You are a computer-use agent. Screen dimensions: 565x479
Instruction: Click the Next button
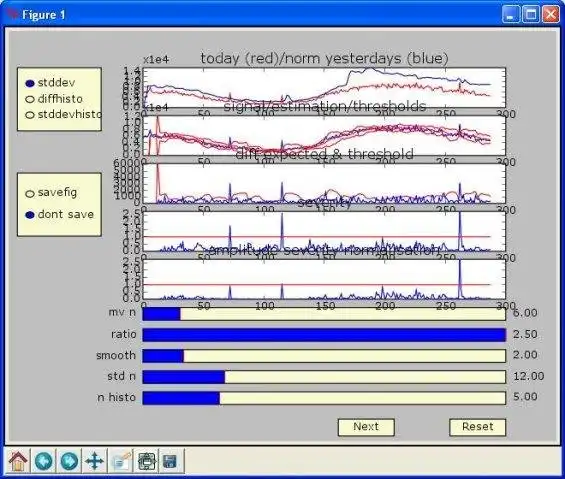[x=366, y=427]
